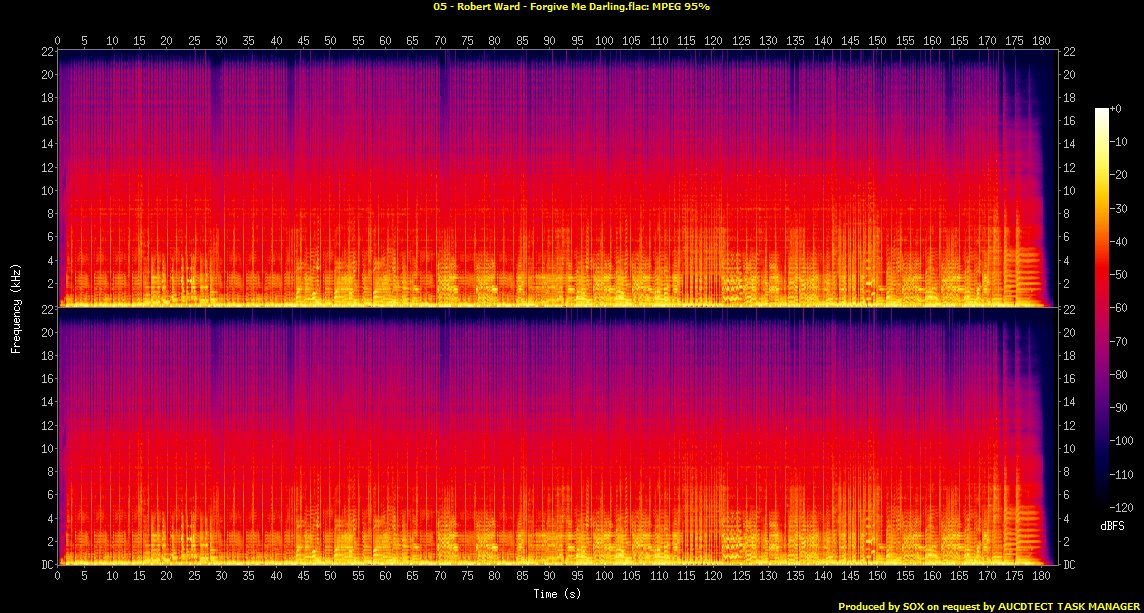Viewport: 1144px width, 613px height.
Task: Click the "-90" value on the color scale
Action: point(1119,407)
